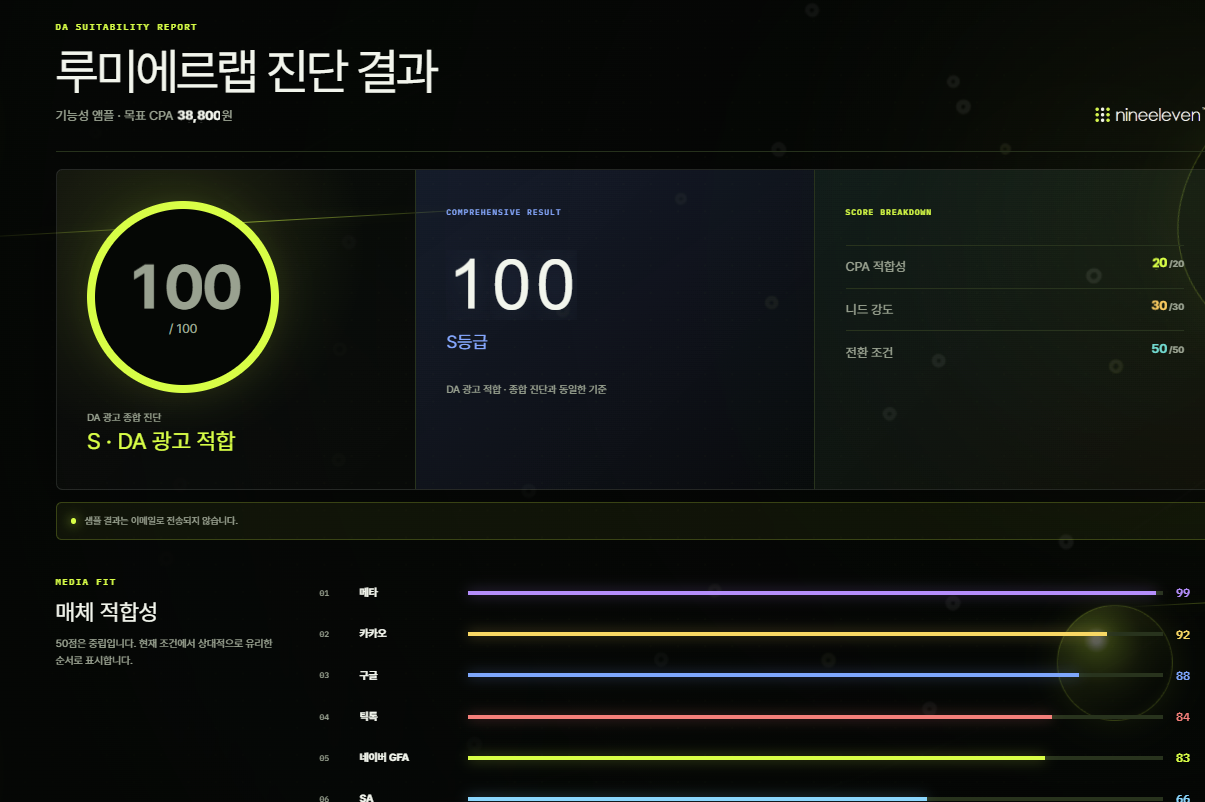
Task: Click the 30/30 score value
Action: tap(1168, 306)
